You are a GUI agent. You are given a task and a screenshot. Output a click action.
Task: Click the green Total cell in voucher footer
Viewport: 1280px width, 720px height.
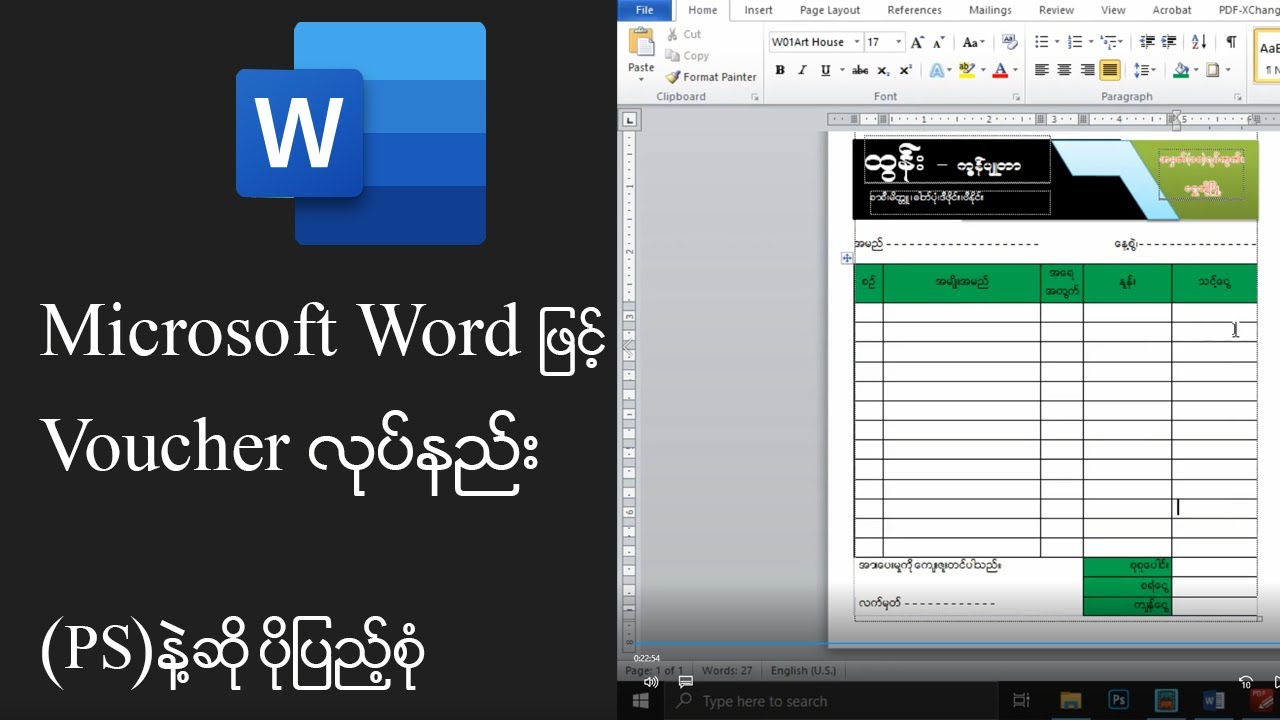1127,567
